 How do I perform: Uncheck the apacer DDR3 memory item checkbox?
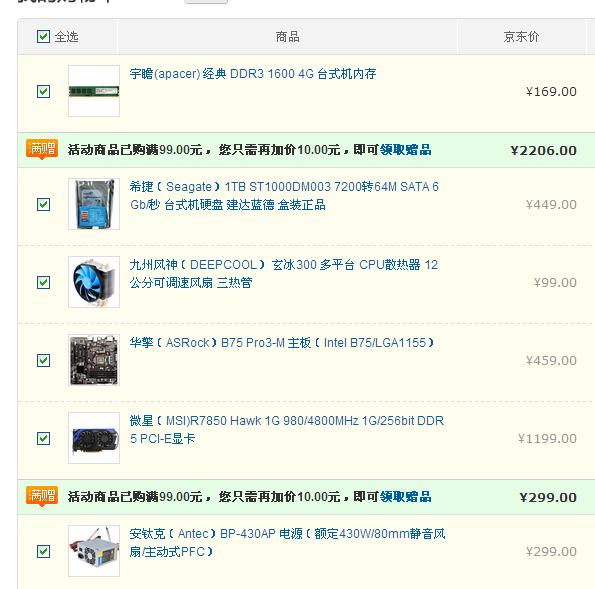click(x=43, y=91)
